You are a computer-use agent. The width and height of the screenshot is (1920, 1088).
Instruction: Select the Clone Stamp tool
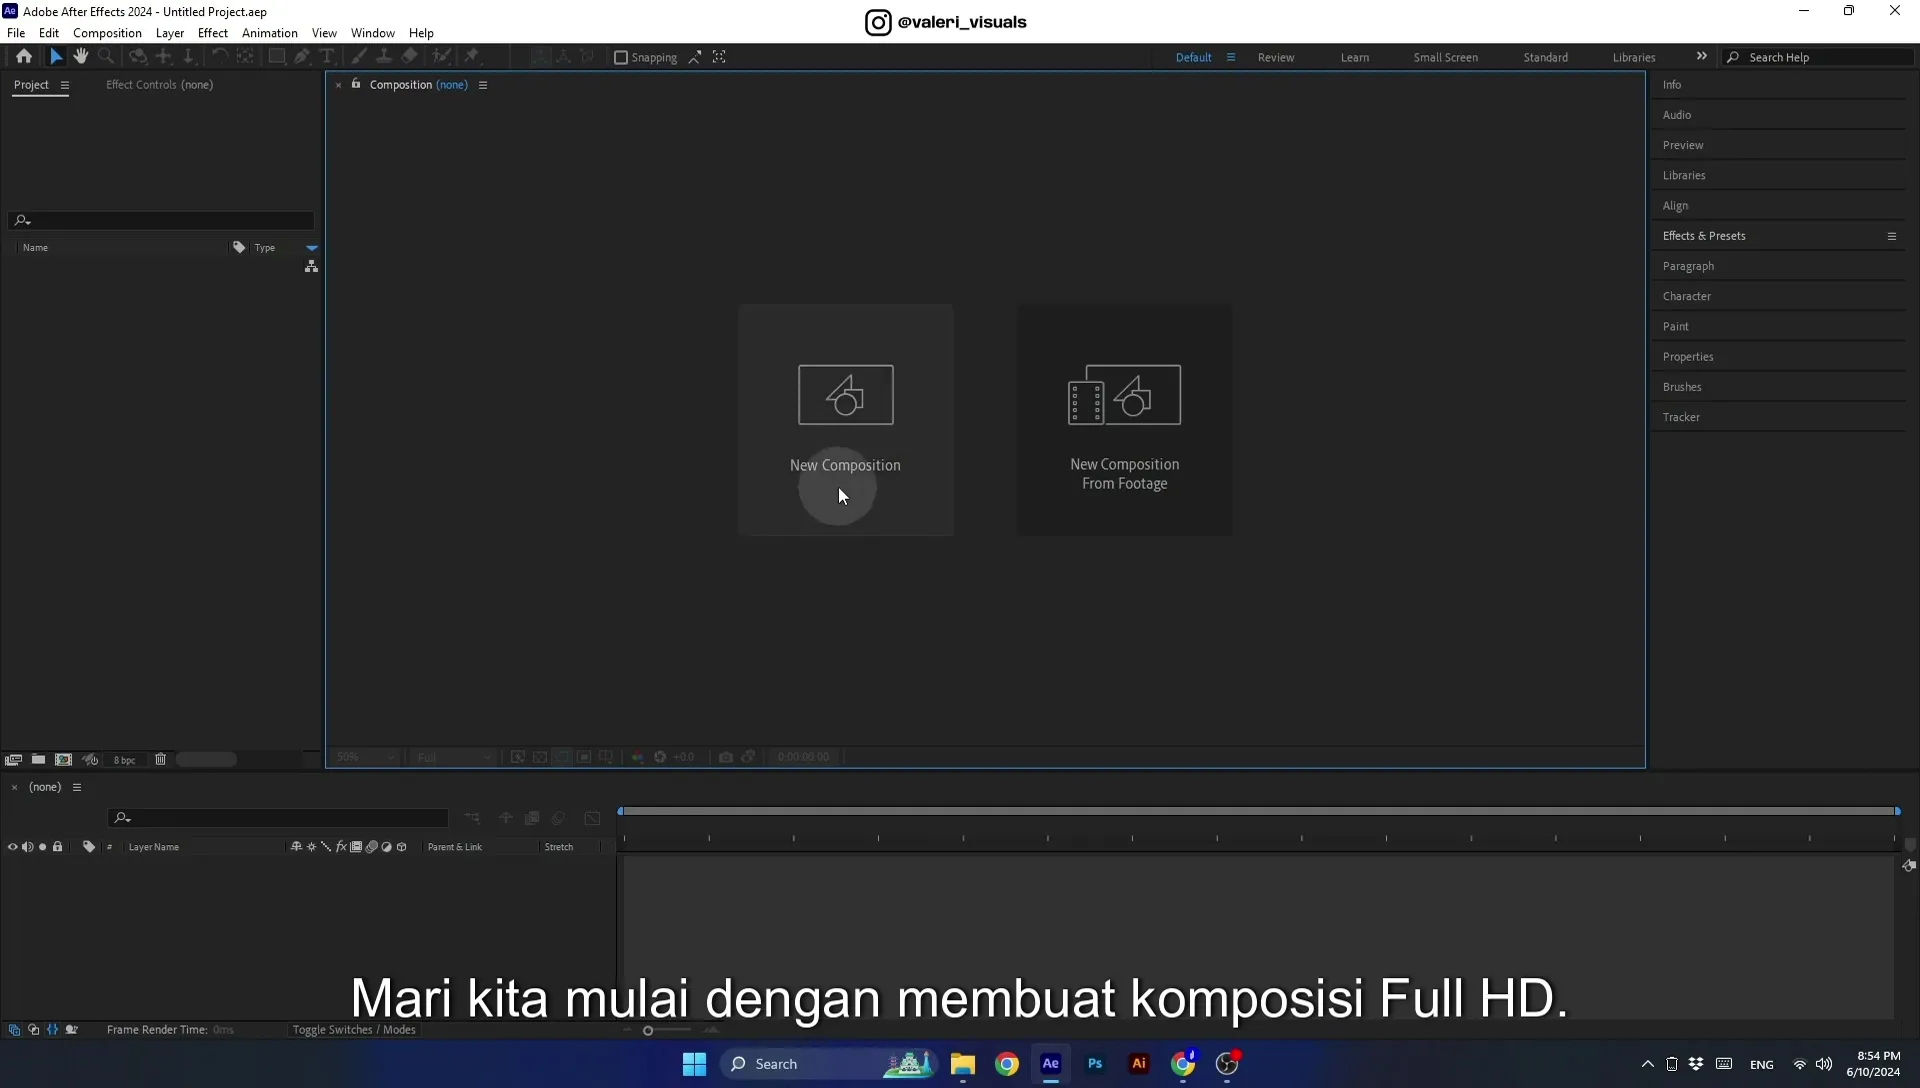click(x=383, y=57)
